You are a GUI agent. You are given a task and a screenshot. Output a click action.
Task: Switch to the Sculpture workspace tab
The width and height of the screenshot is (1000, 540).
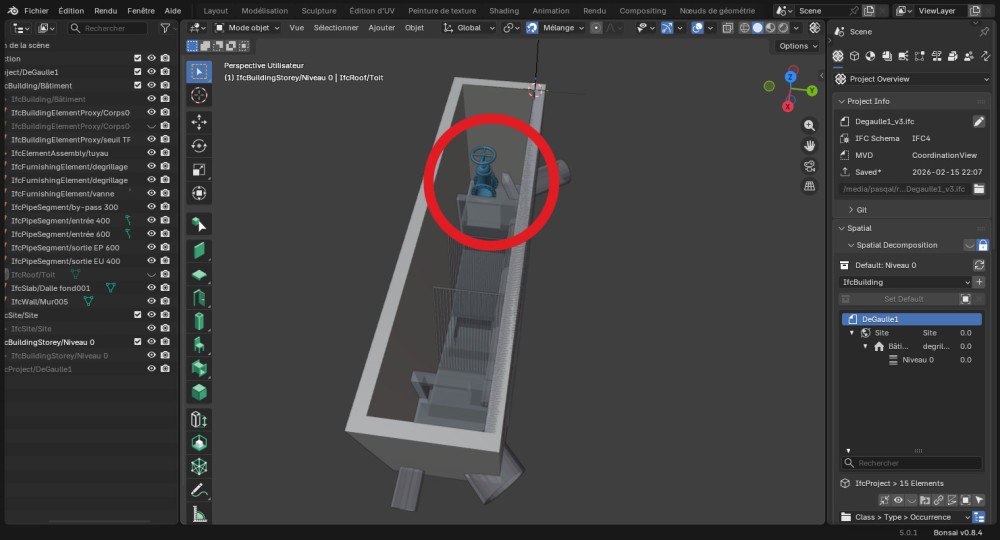[319, 10]
